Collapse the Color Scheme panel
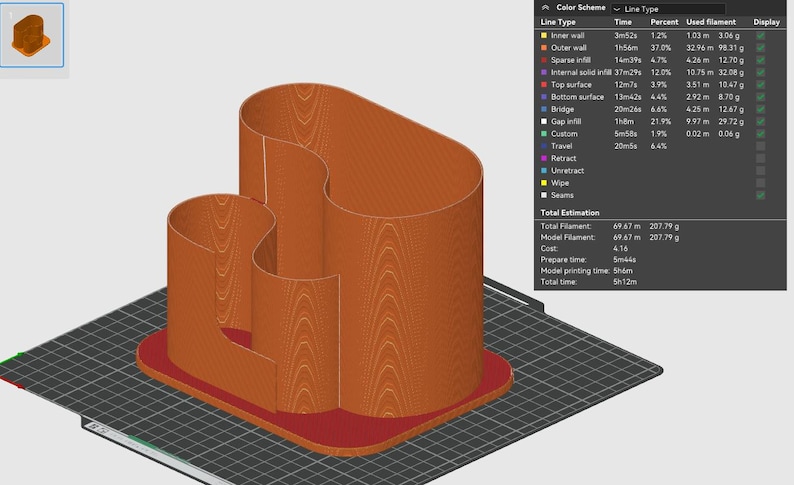Viewport: 794px width, 485px height. (545, 8)
